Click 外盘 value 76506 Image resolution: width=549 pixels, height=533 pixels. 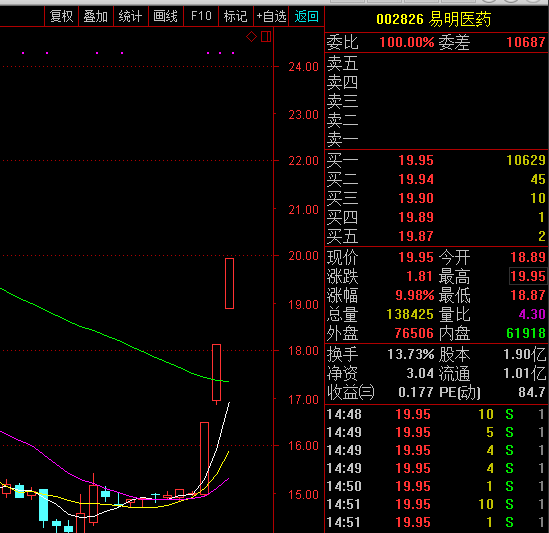414,333
